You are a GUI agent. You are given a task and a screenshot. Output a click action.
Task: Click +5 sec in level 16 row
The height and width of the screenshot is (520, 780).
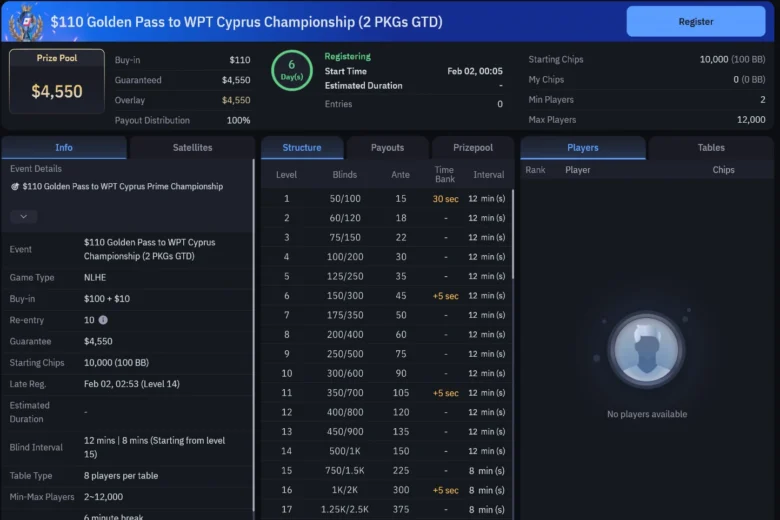tap(445, 490)
